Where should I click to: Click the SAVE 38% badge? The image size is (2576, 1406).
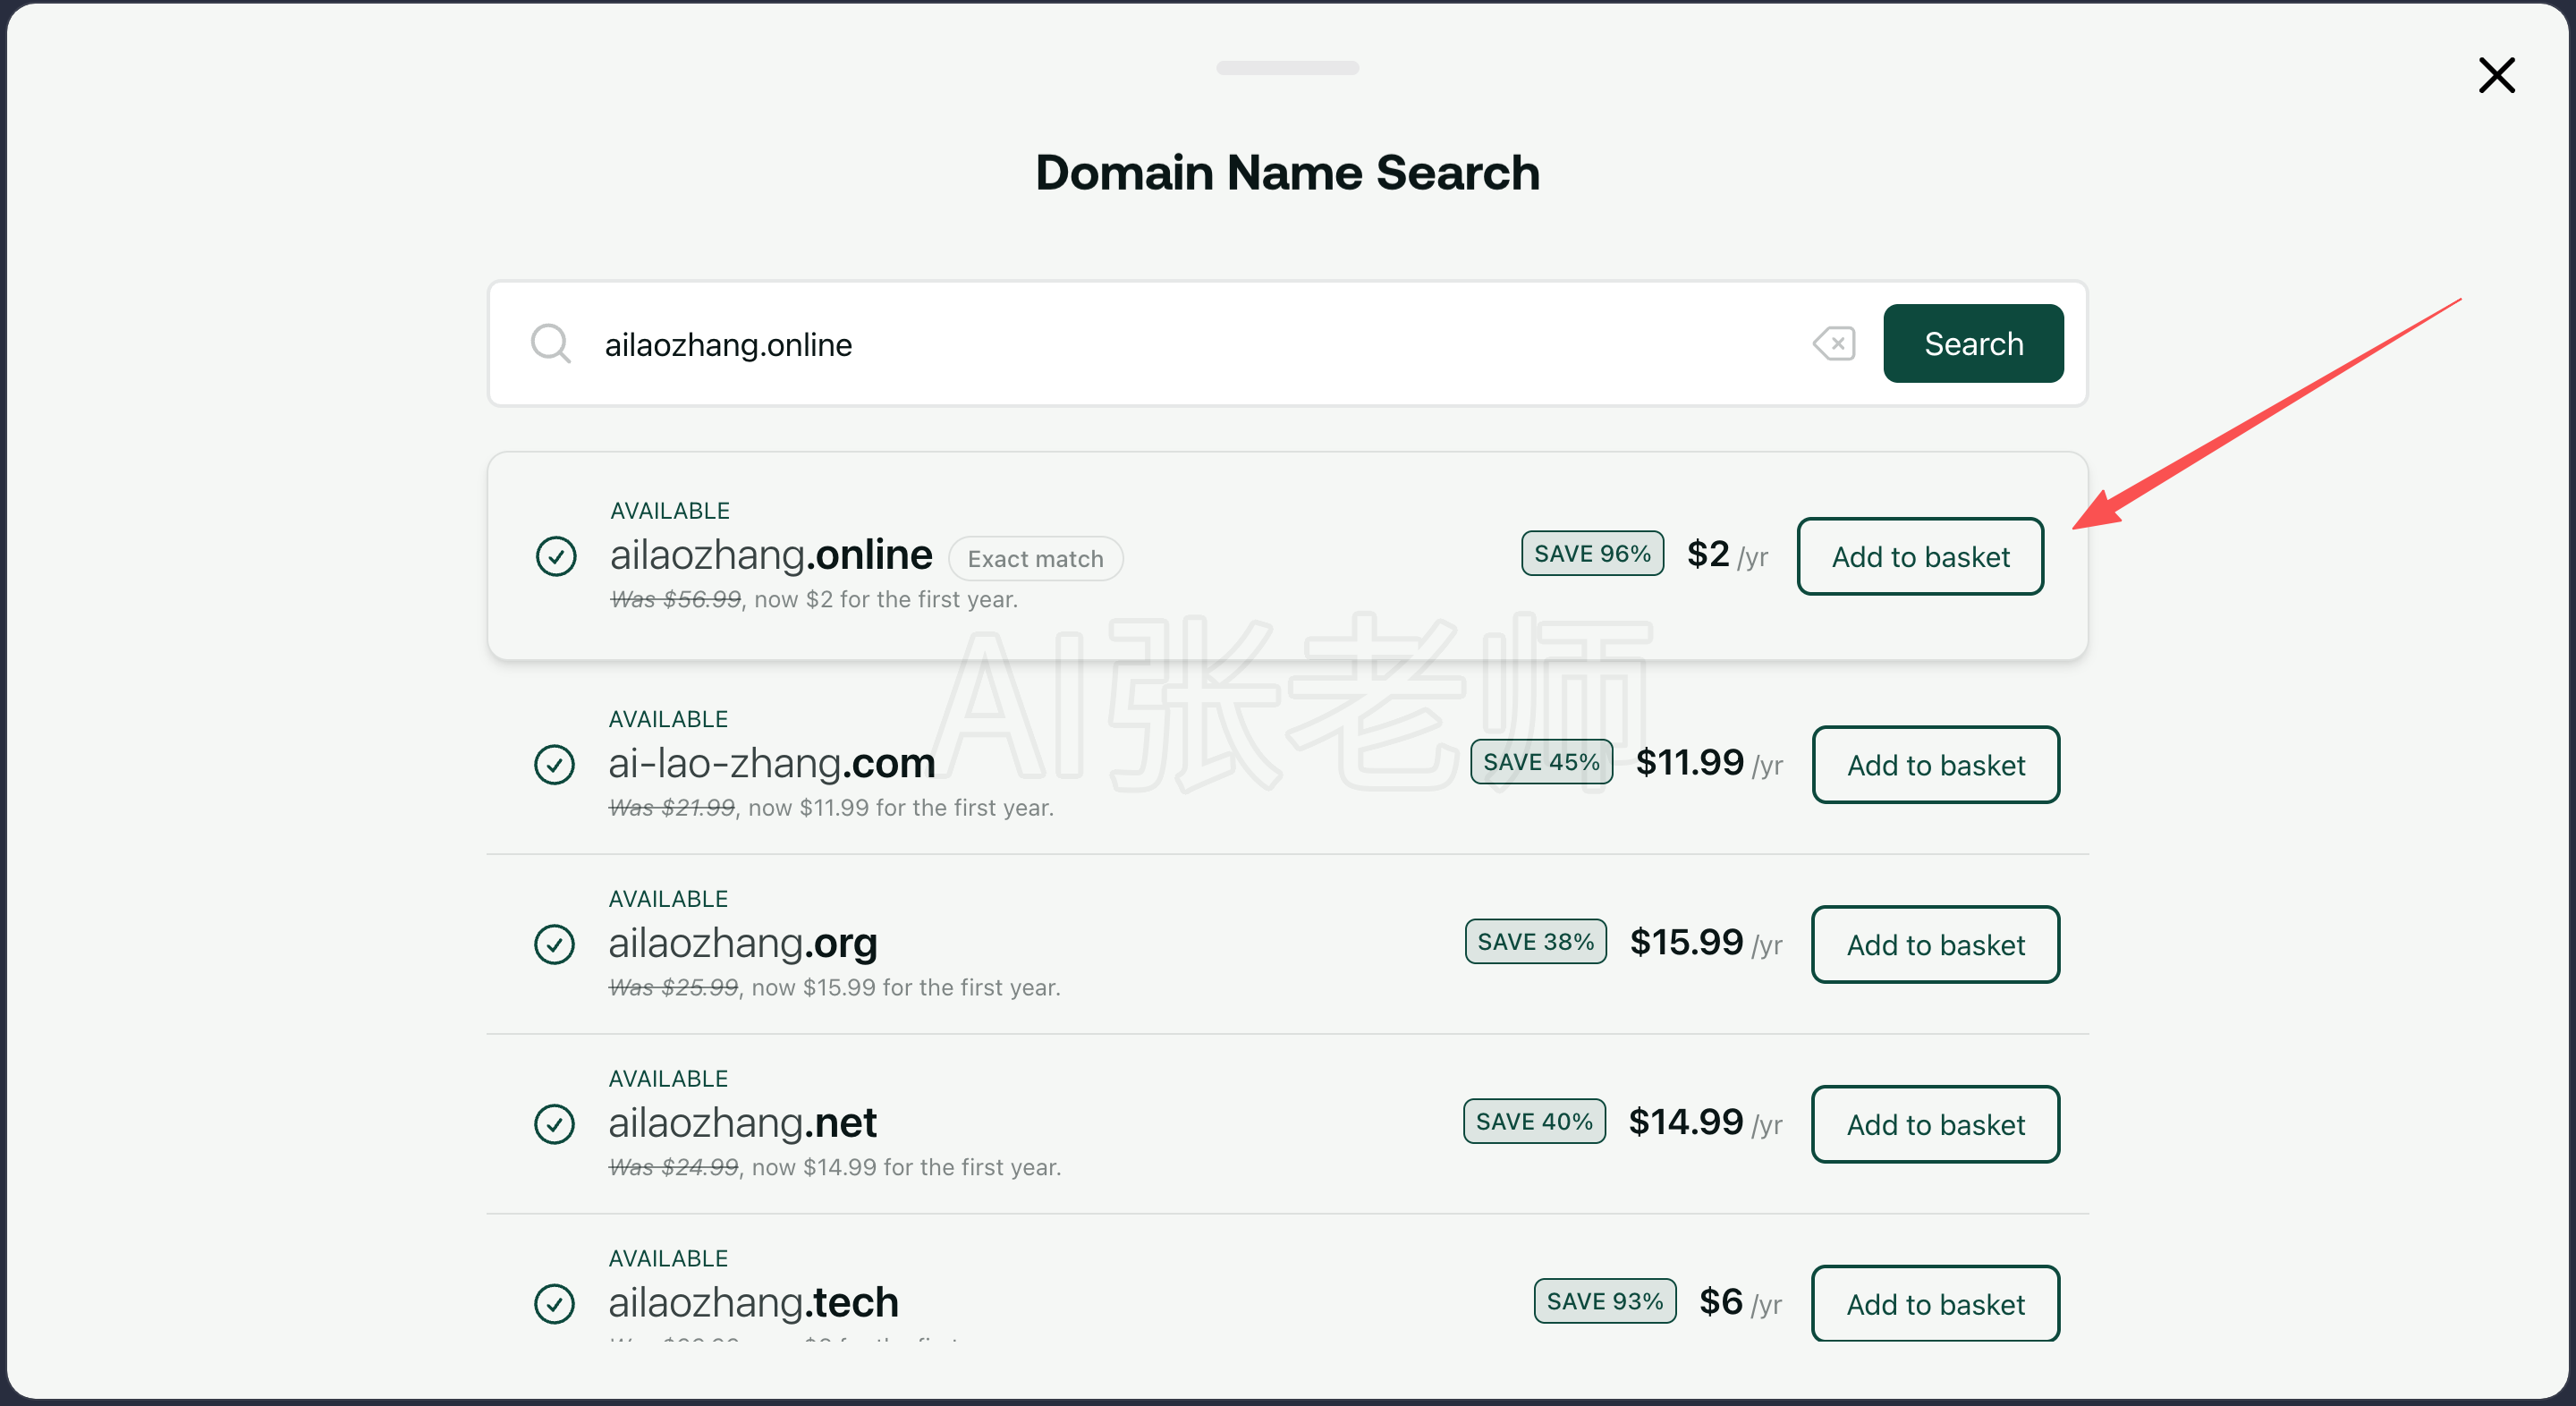click(x=1535, y=942)
